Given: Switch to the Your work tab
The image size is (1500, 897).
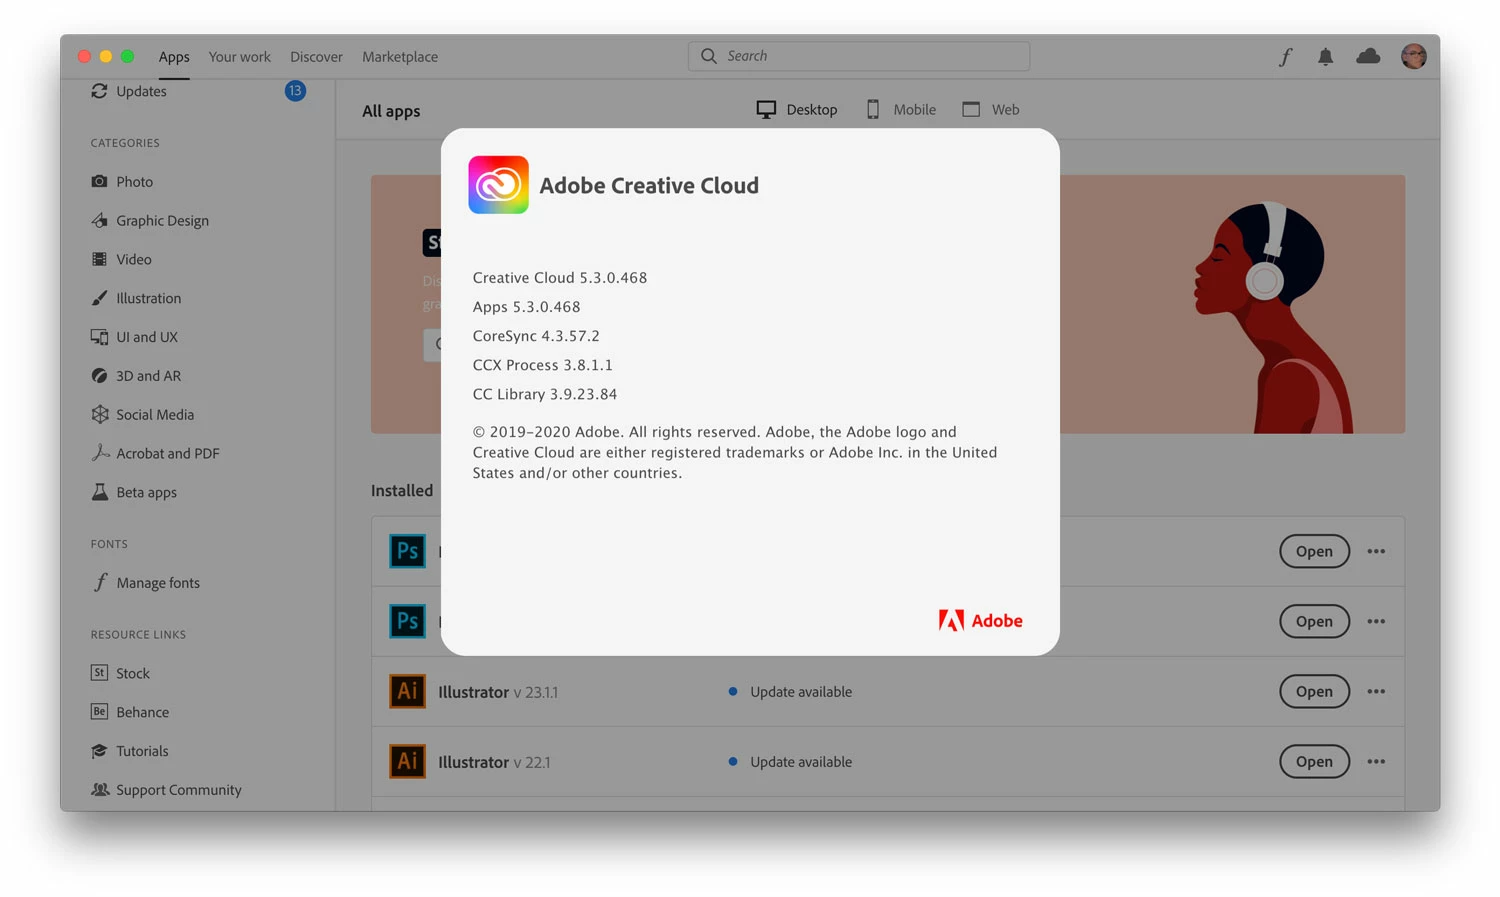Looking at the screenshot, I should click(239, 57).
